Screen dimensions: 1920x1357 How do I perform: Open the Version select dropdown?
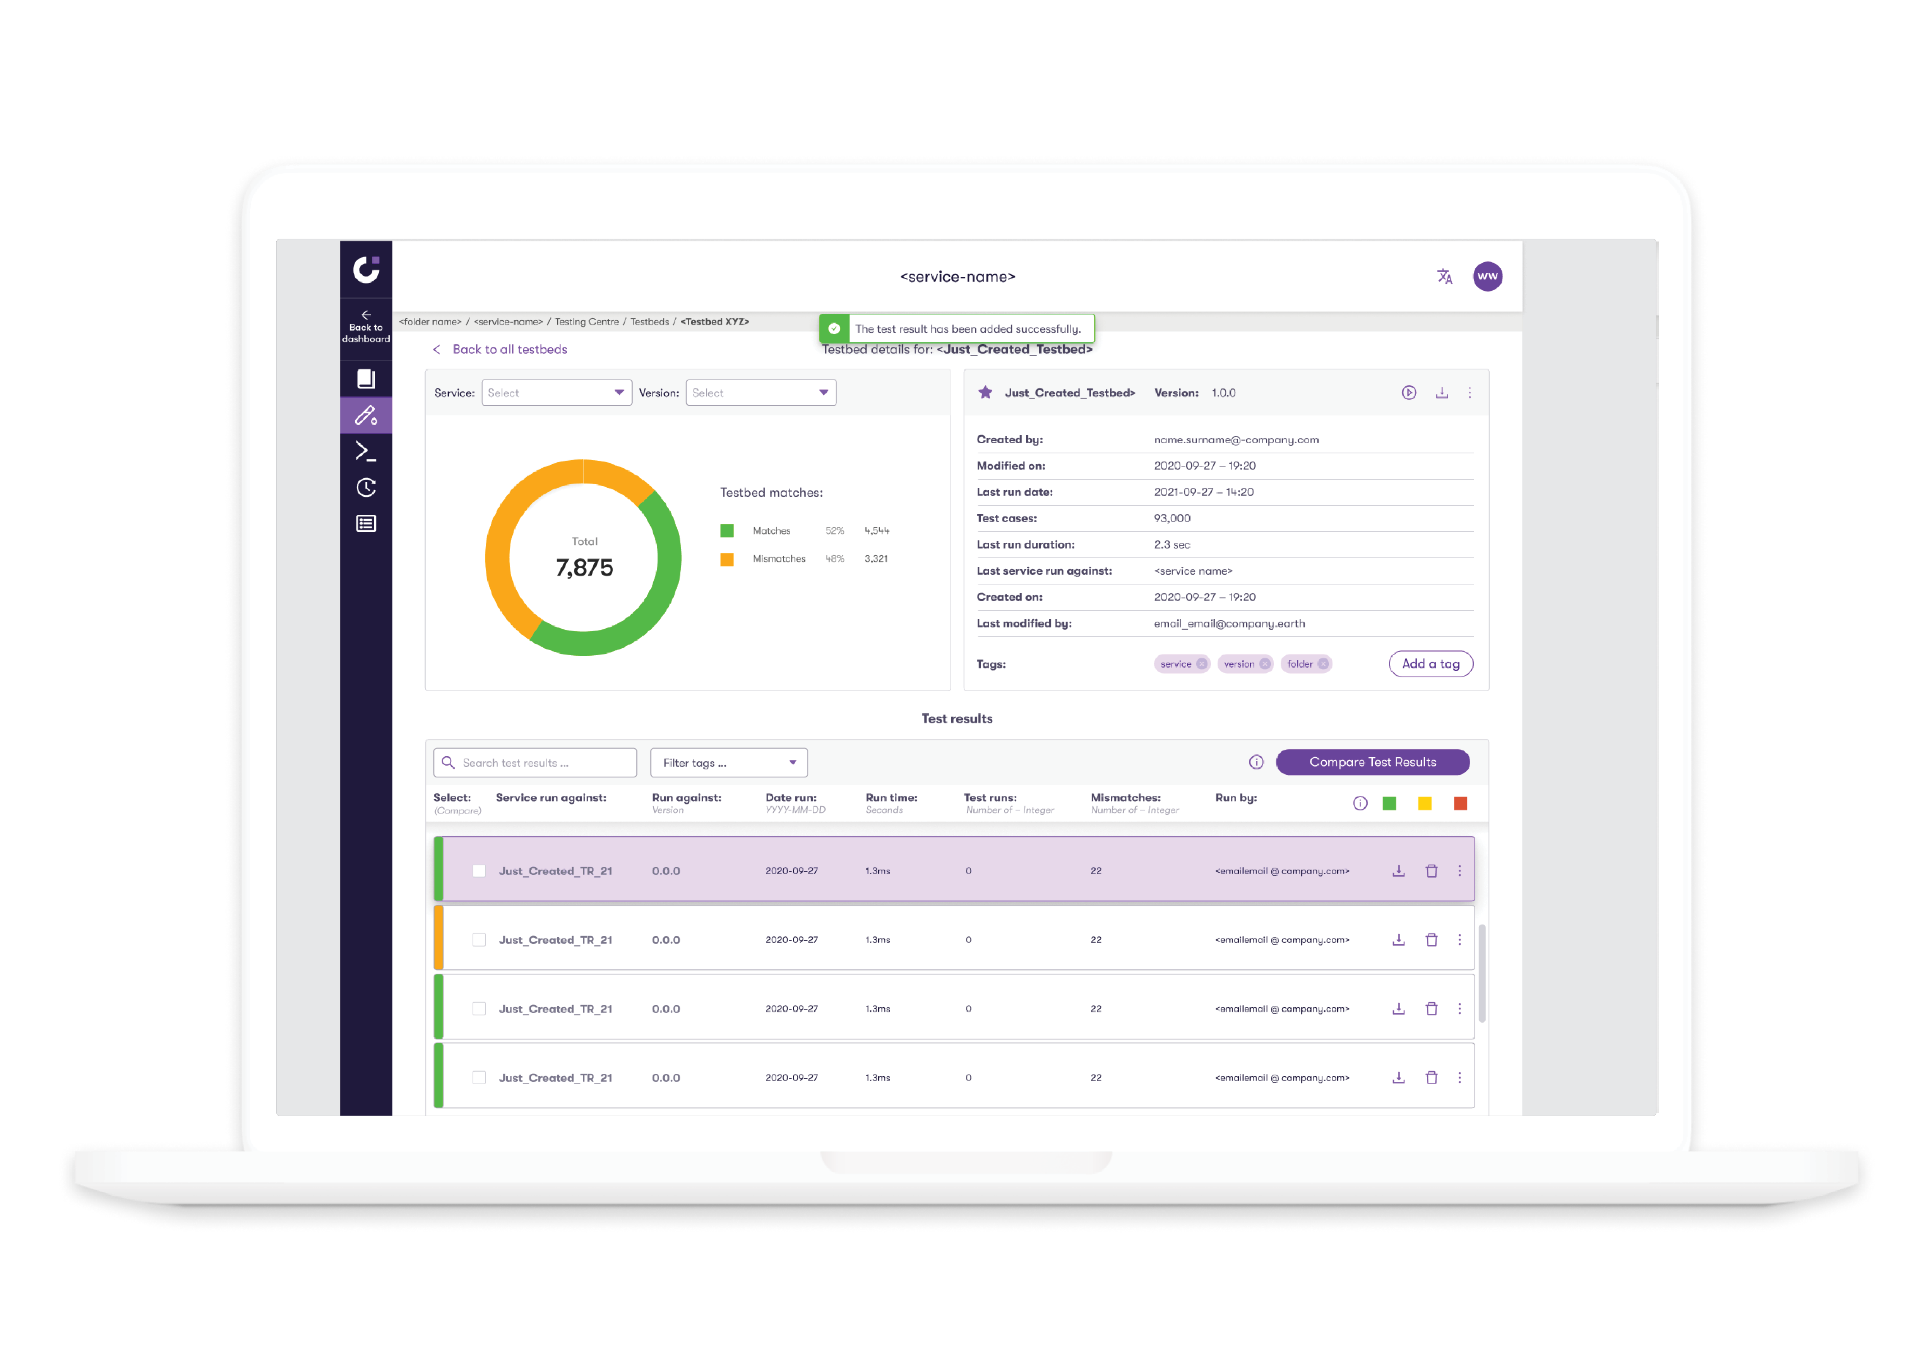tap(761, 393)
